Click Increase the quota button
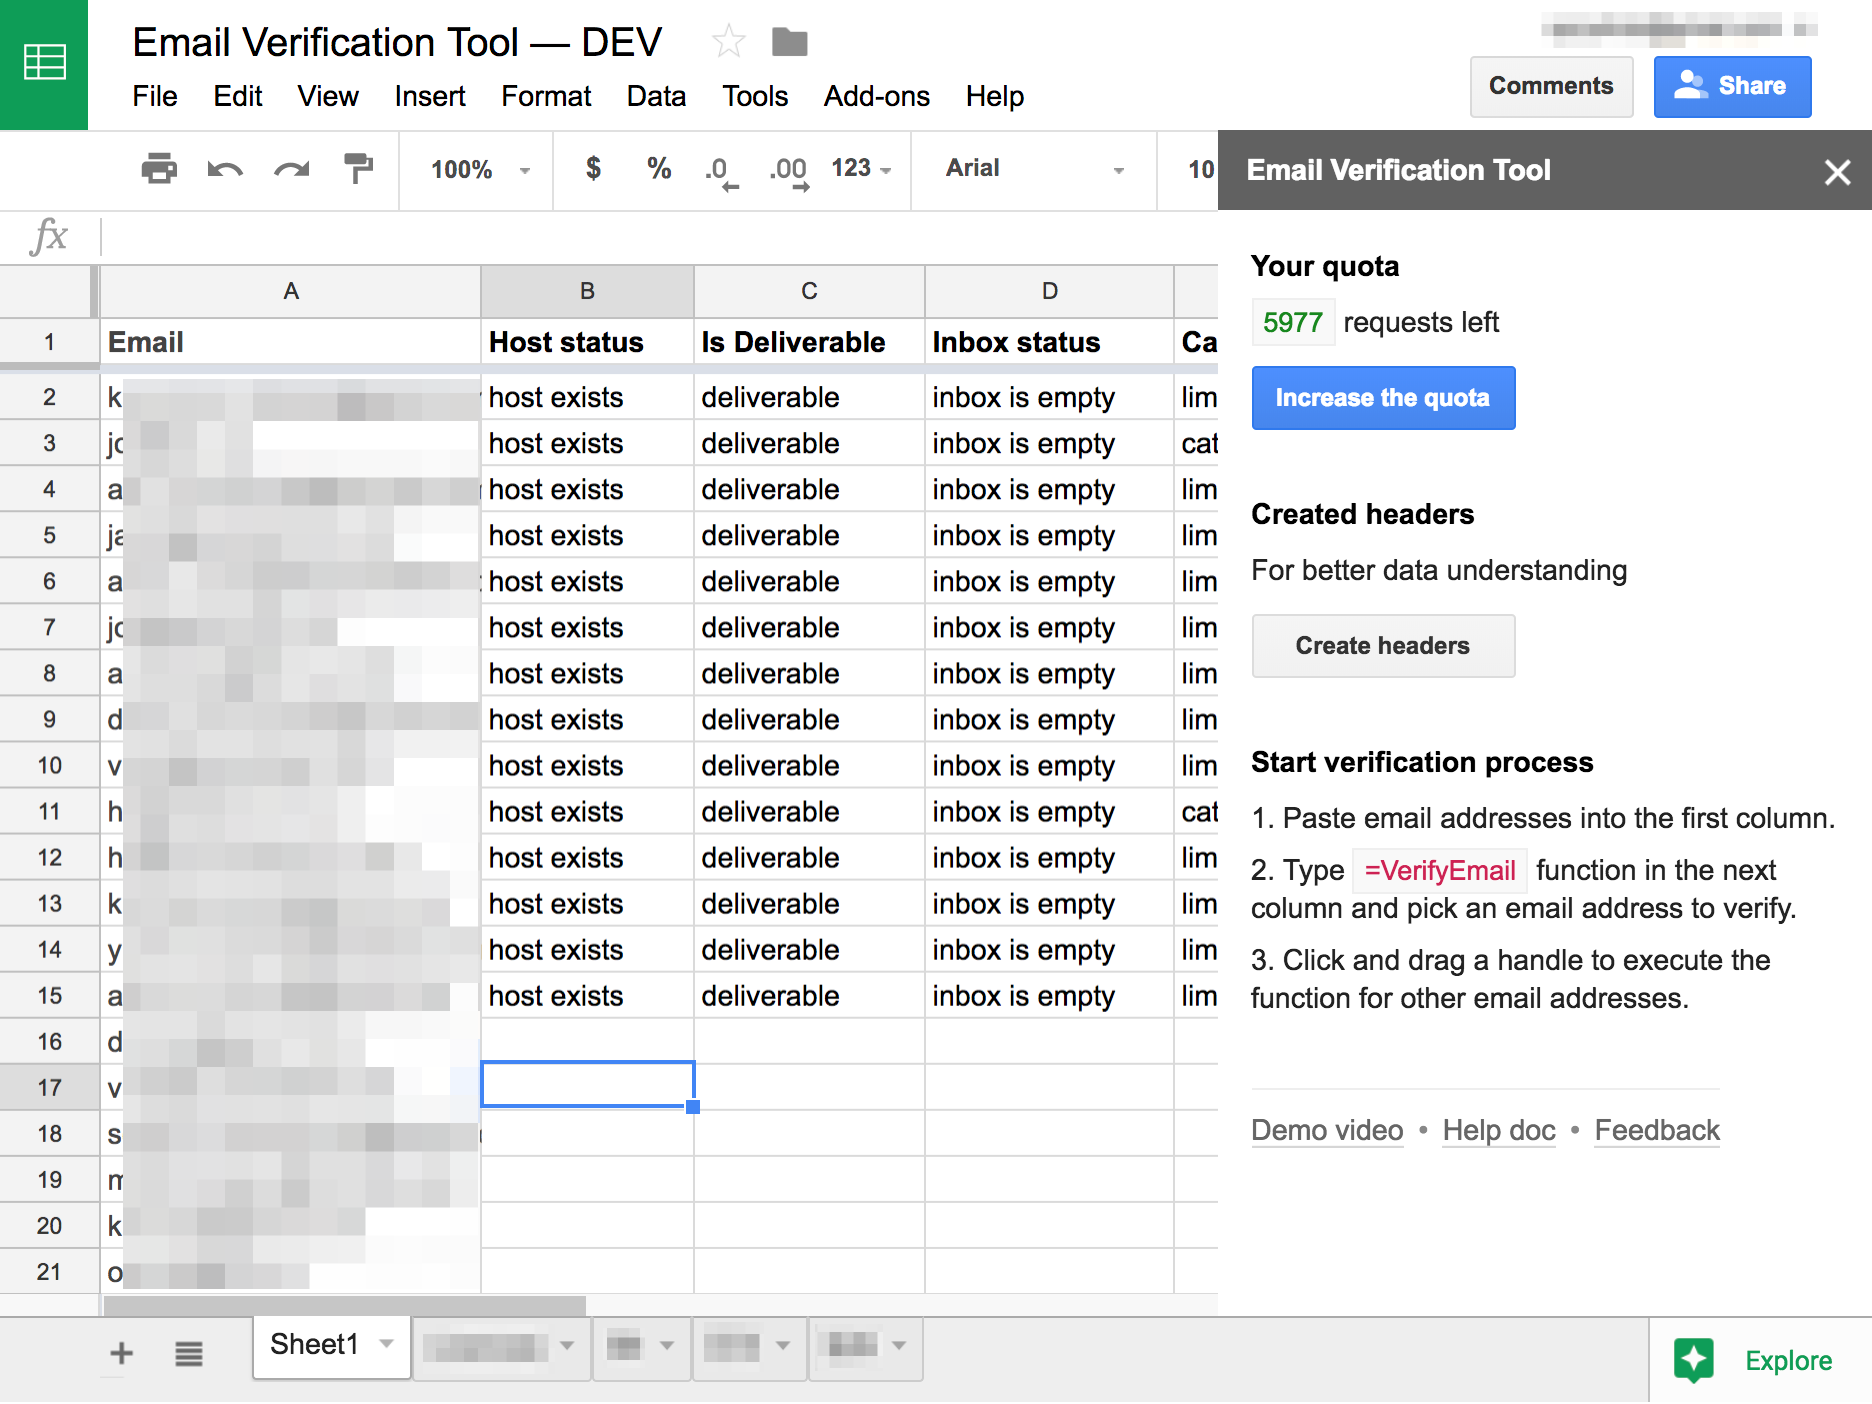The image size is (1872, 1404). click(1383, 398)
